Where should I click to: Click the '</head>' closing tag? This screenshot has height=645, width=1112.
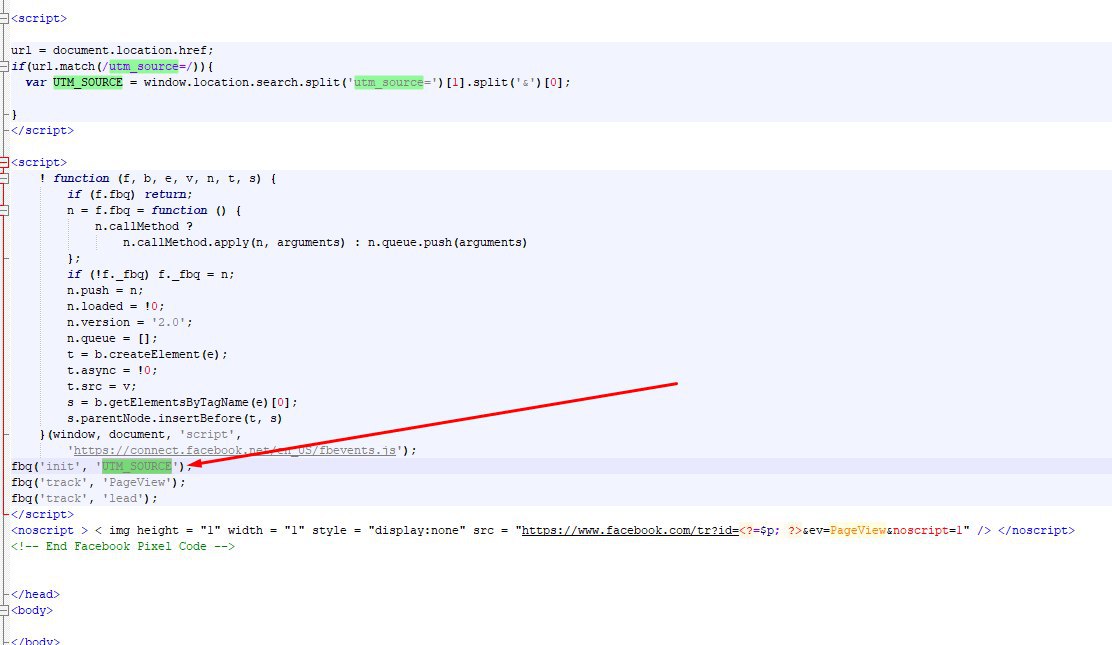point(35,595)
